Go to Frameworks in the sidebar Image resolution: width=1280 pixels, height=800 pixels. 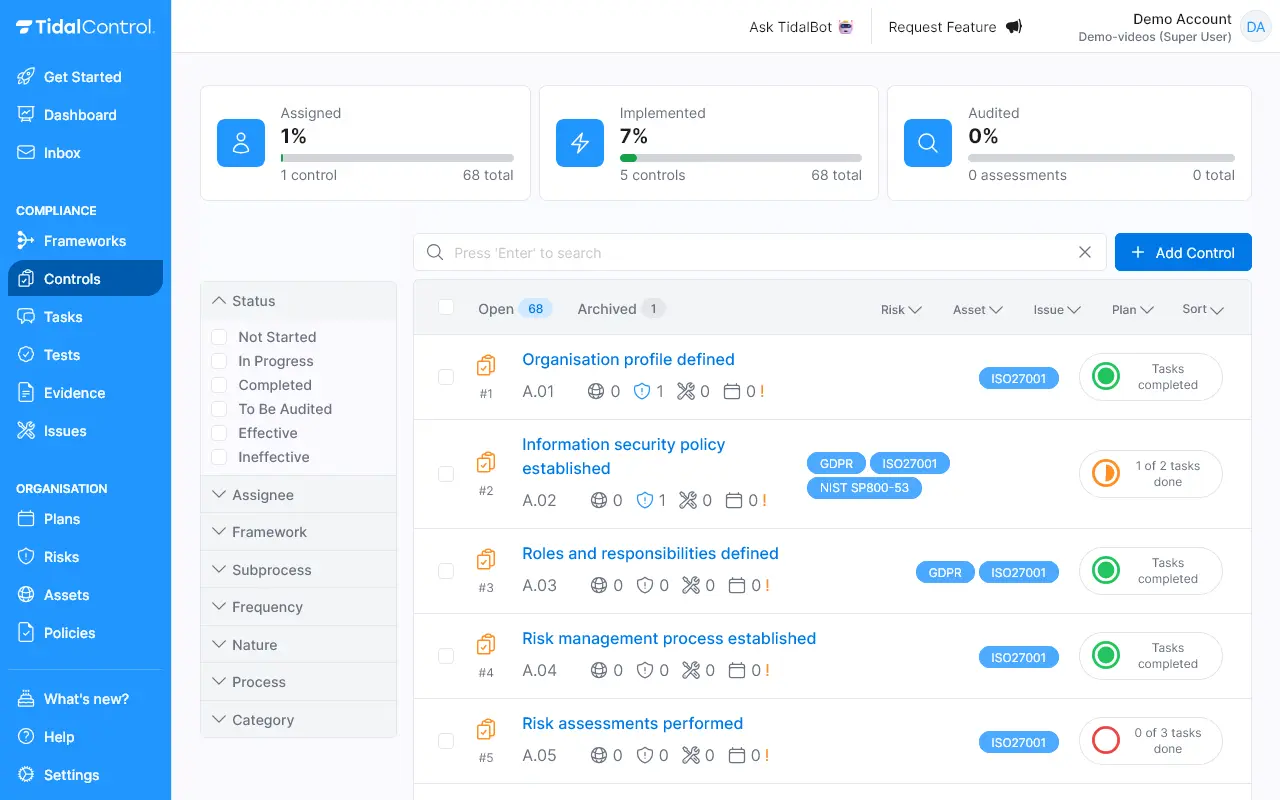[85, 241]
